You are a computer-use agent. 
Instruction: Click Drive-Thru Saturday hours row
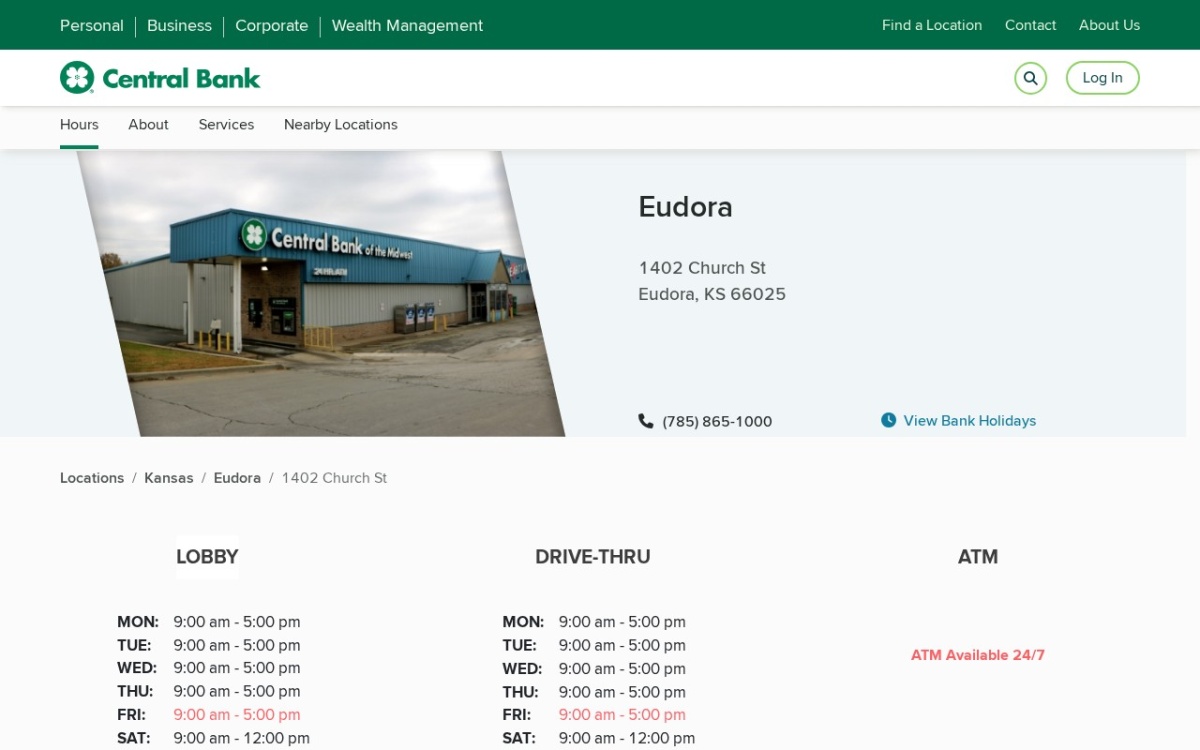tap(598, 738)
